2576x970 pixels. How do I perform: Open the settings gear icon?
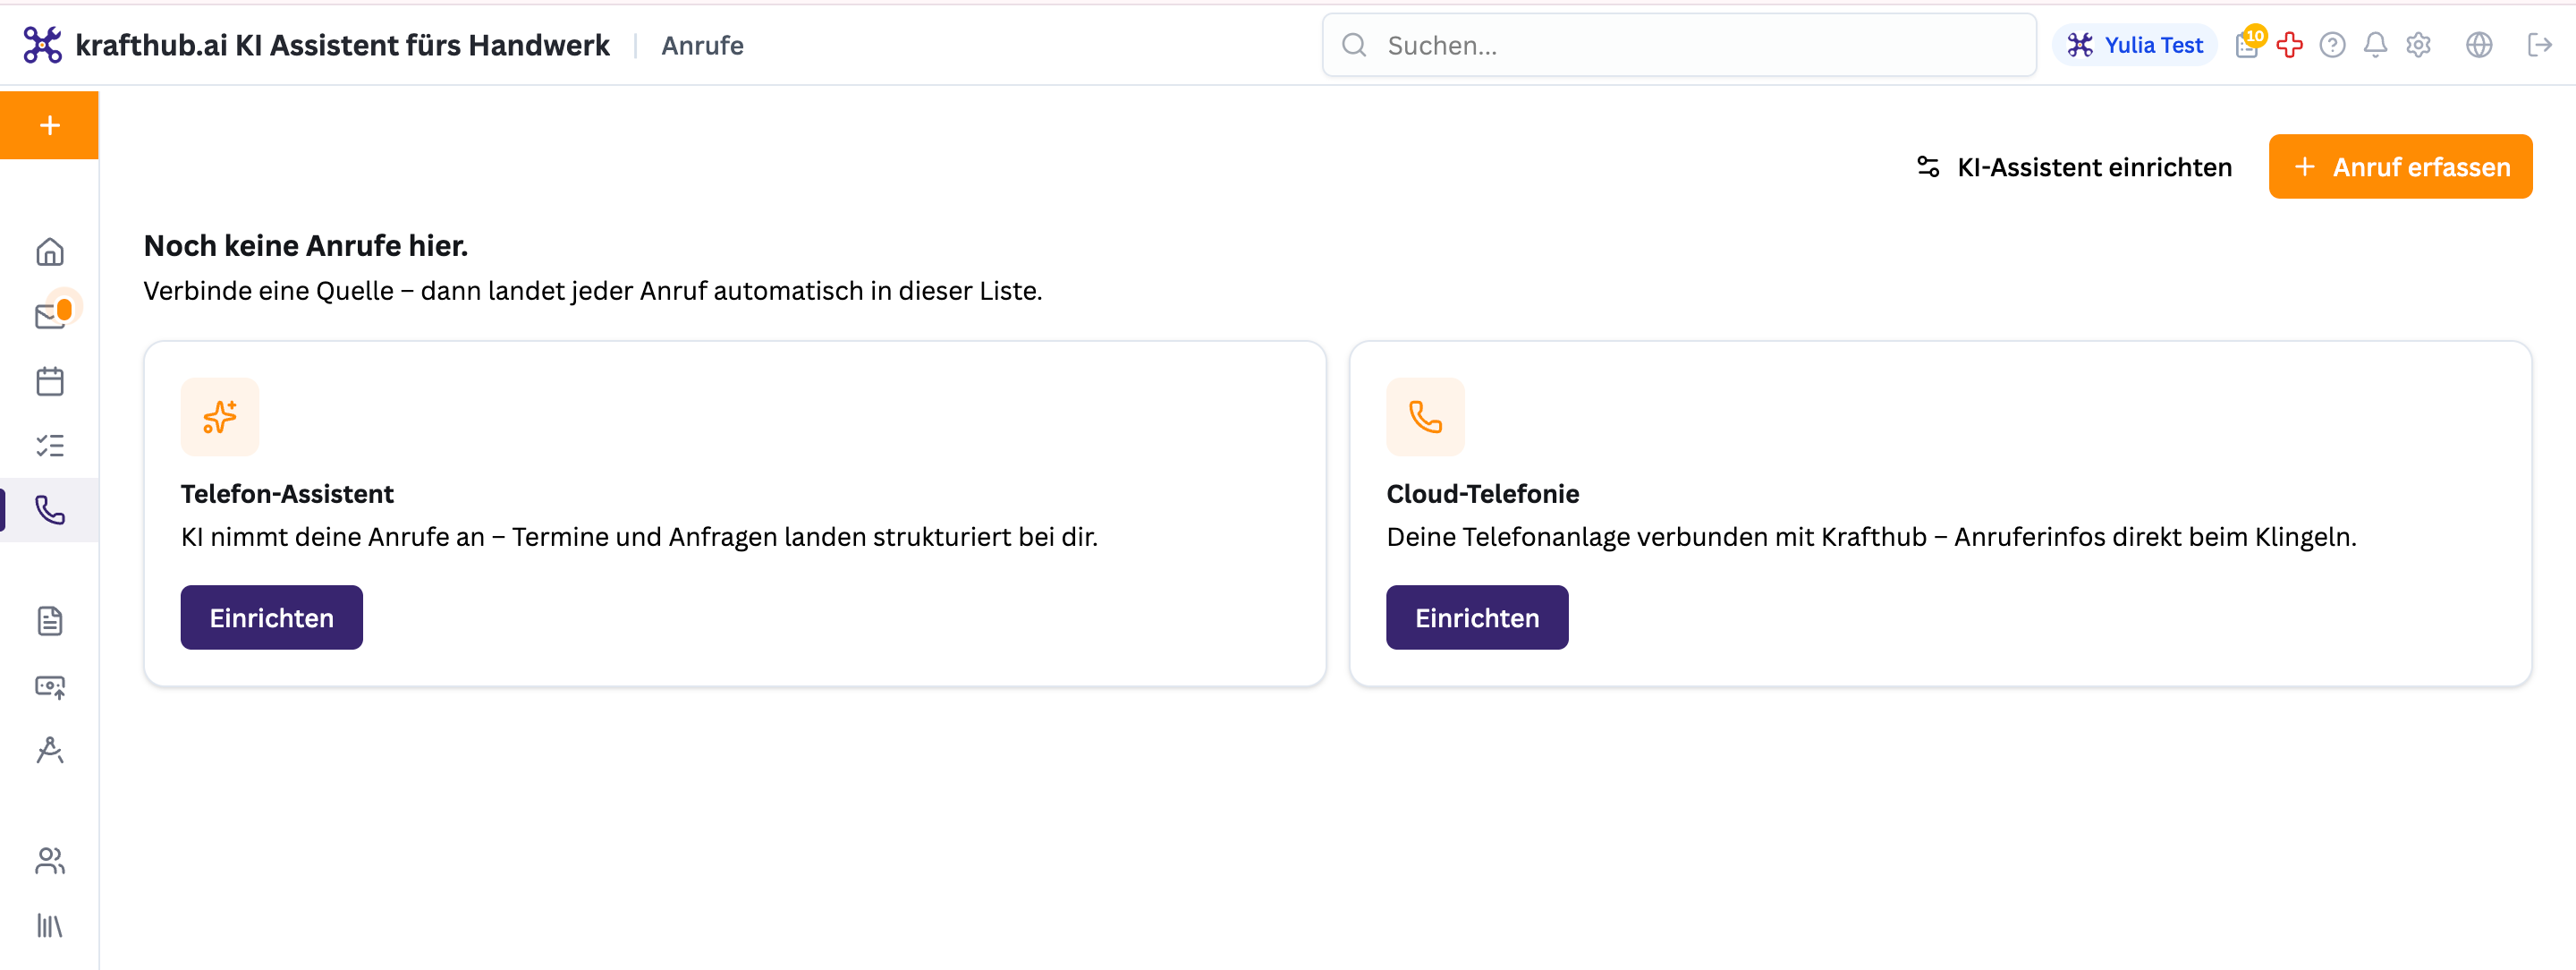click(2418, 45)
